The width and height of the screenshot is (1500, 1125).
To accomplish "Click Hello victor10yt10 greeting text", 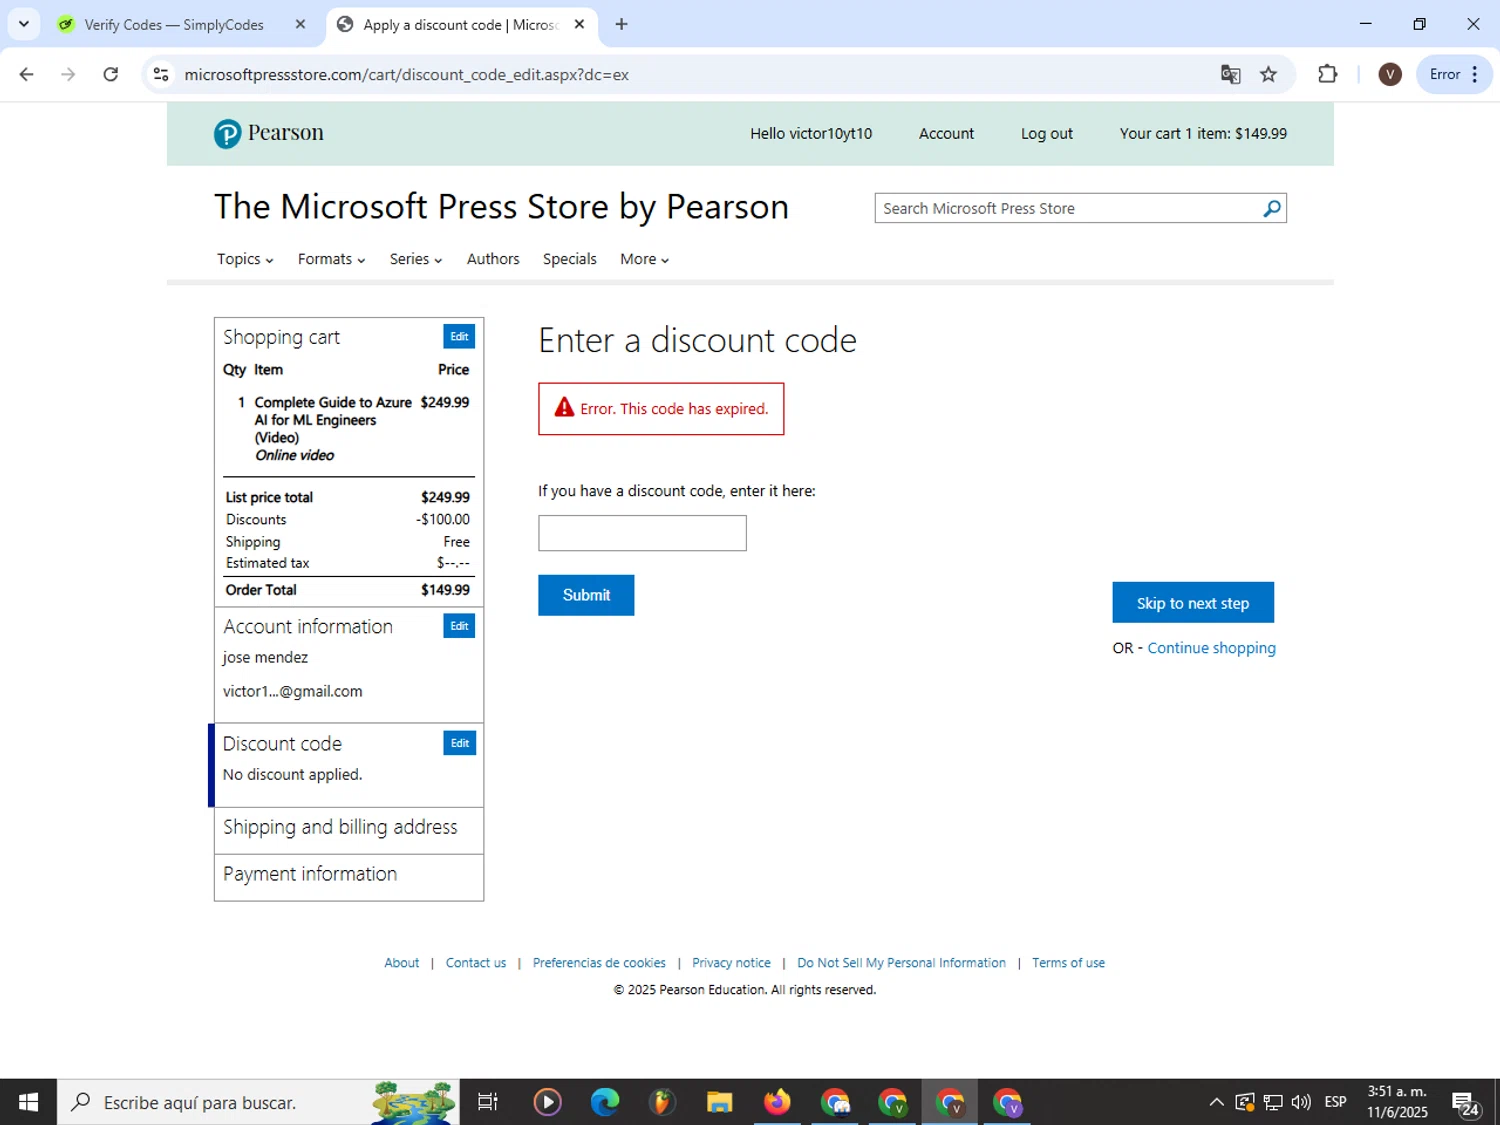I will (x=811, y=133).
